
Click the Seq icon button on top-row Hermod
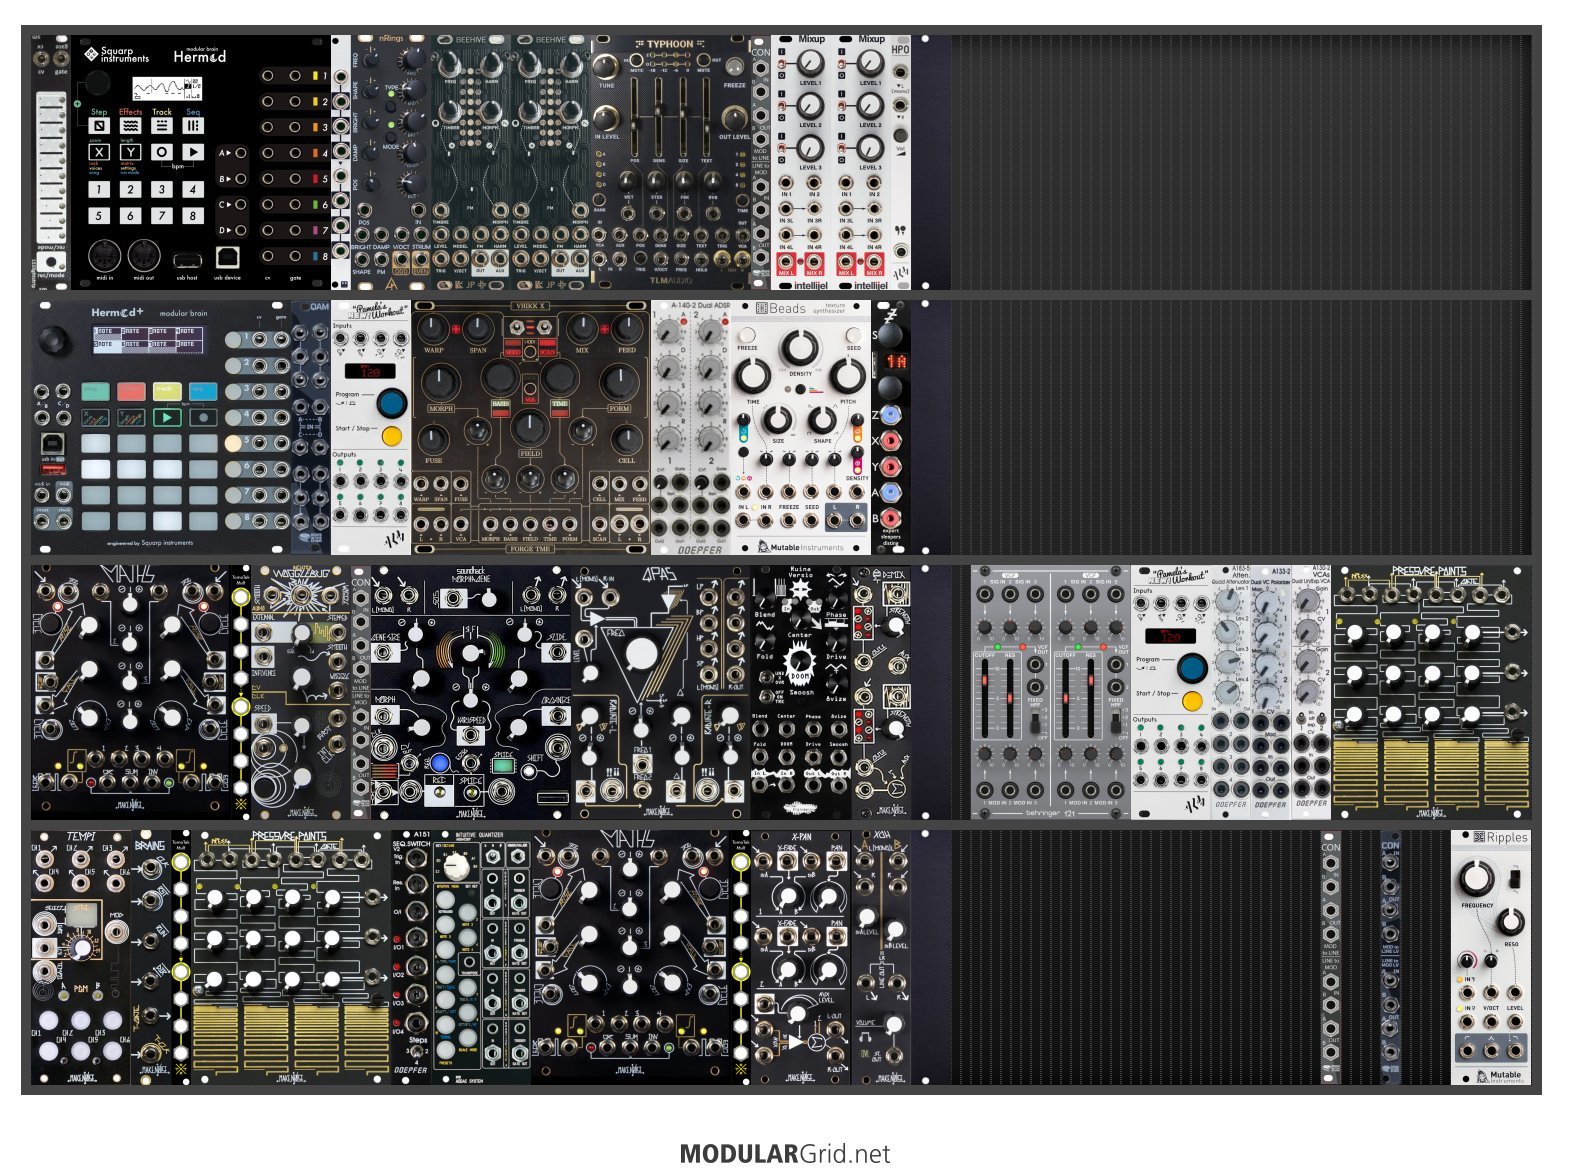point(193,126)
